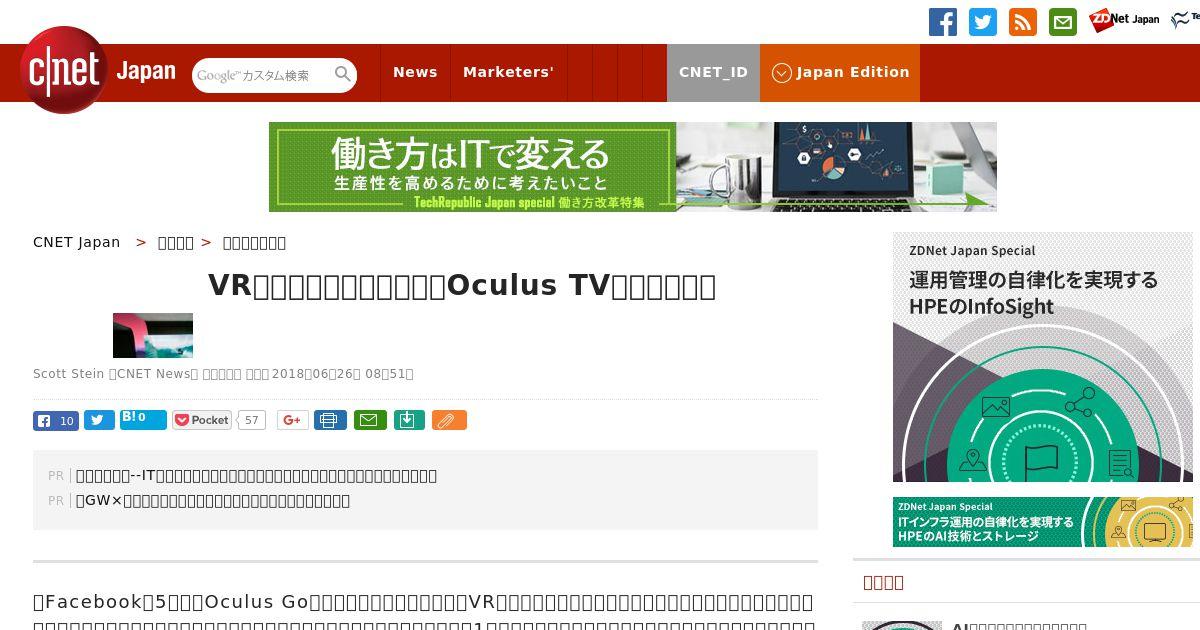Click the article headline mentioning Oculus TV
This screenshot has width=1200, height=630.
point(462,285)
